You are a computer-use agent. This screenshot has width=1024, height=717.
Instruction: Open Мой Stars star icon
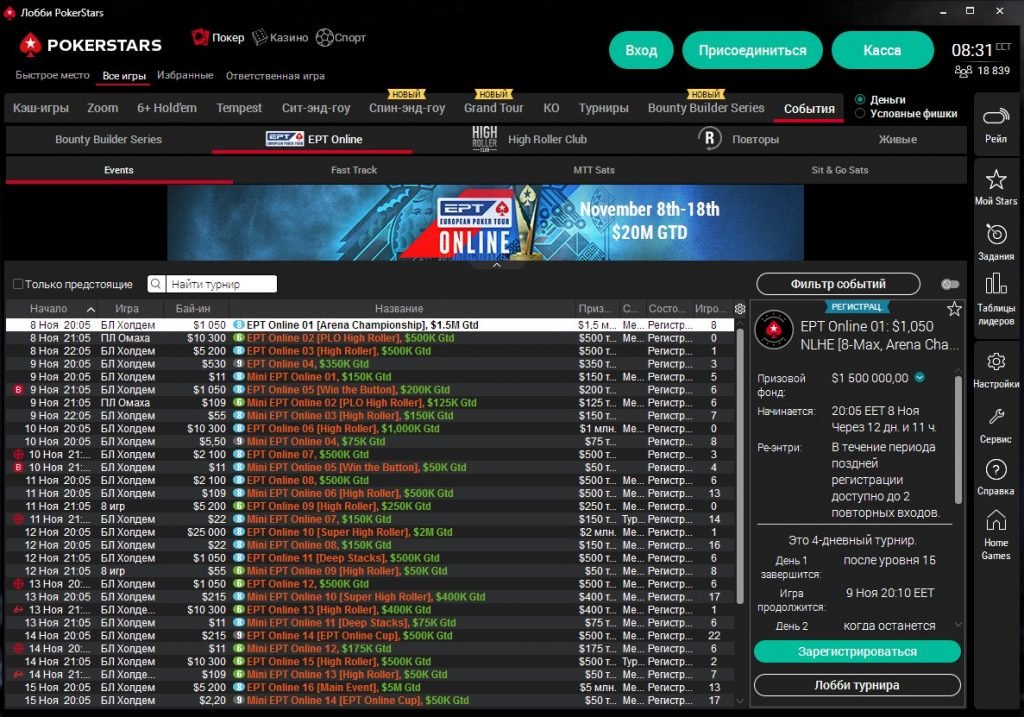[995, 180]
